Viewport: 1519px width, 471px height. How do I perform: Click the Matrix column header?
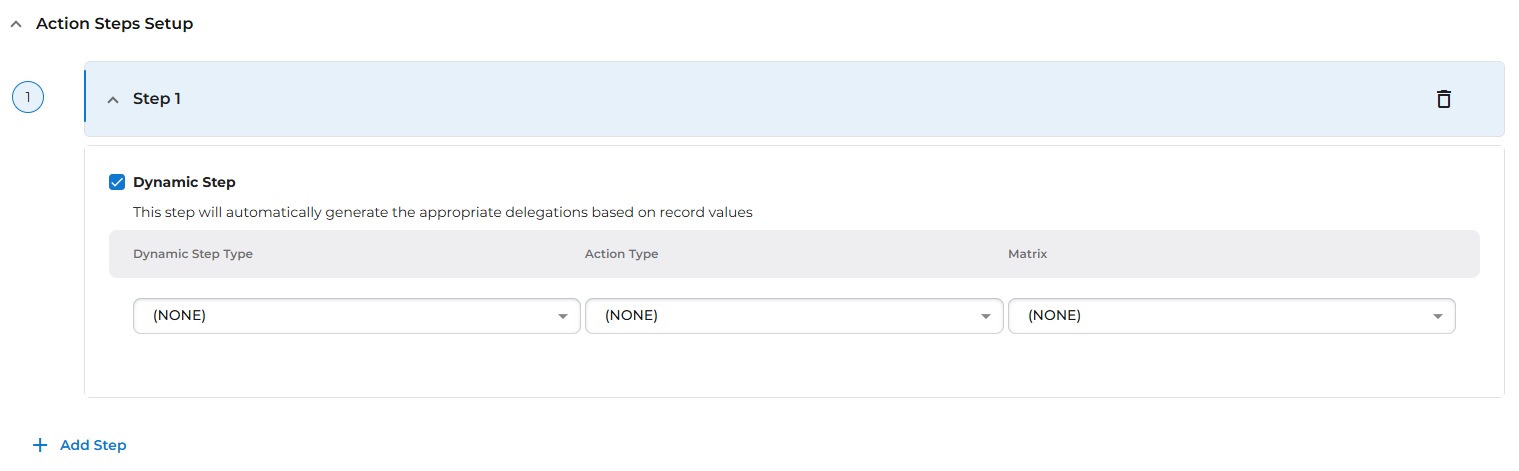(1027, 254)
